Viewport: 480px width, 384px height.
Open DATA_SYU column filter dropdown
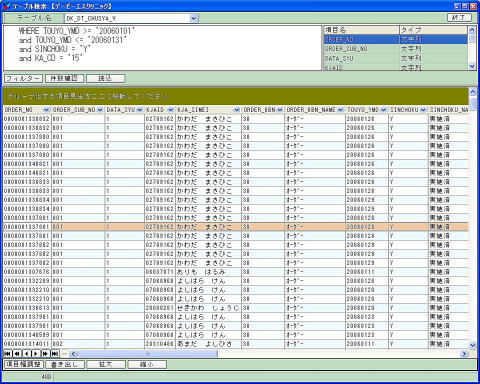[x=139, y=110]
